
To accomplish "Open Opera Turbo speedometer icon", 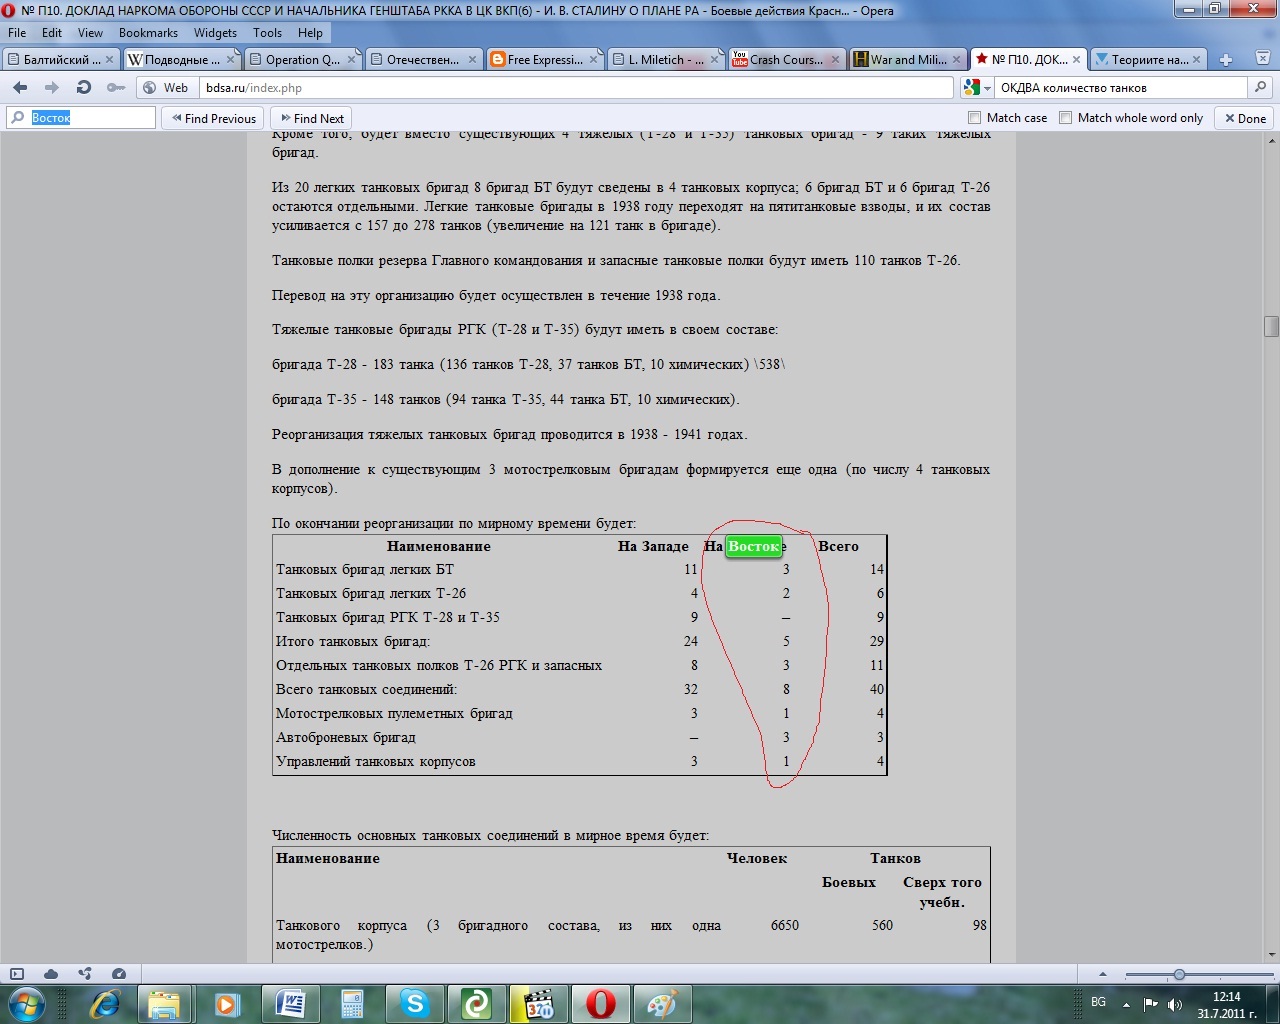I will click(119, 974).
